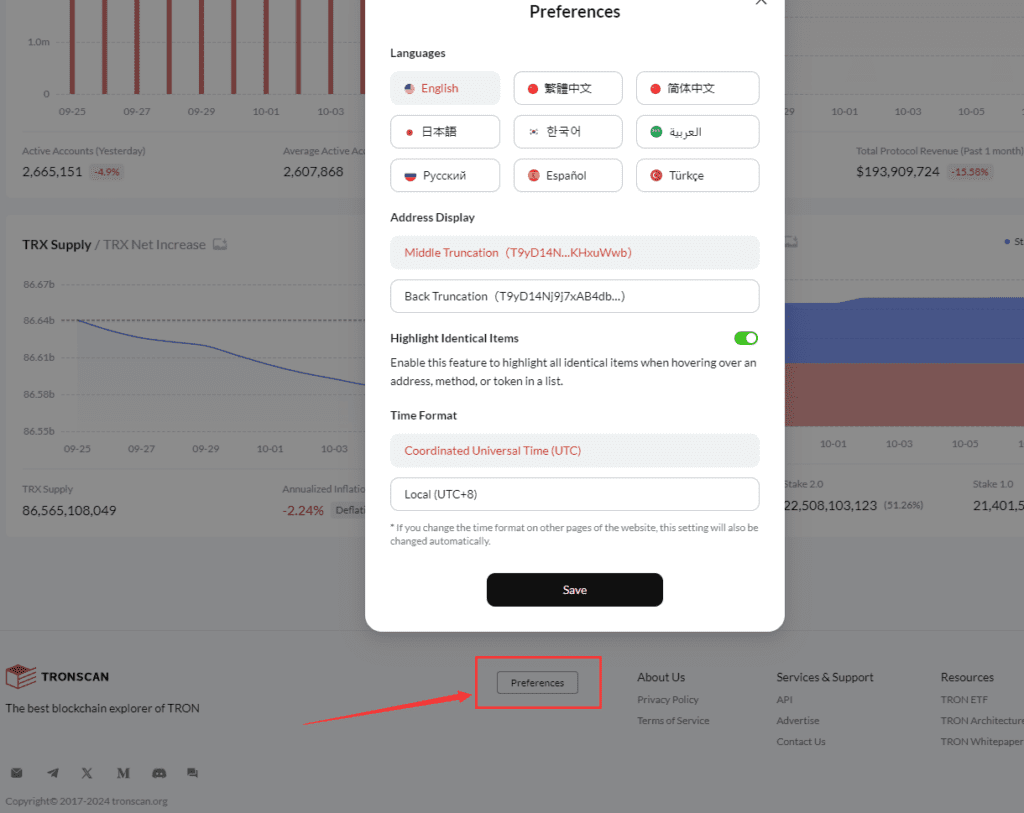Toggle off Highlight Identical Items
This screenshot has width=1024, height=813.
tap(745, 338)
